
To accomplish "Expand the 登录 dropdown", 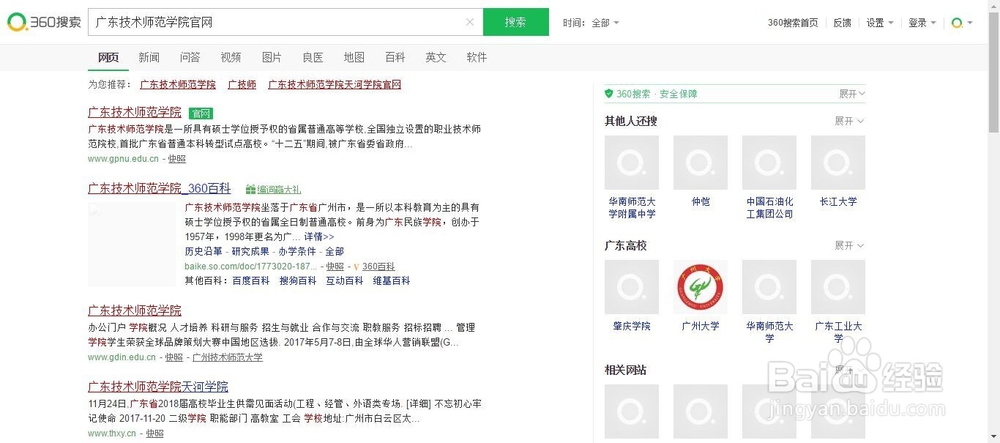I will coord(922,23).
